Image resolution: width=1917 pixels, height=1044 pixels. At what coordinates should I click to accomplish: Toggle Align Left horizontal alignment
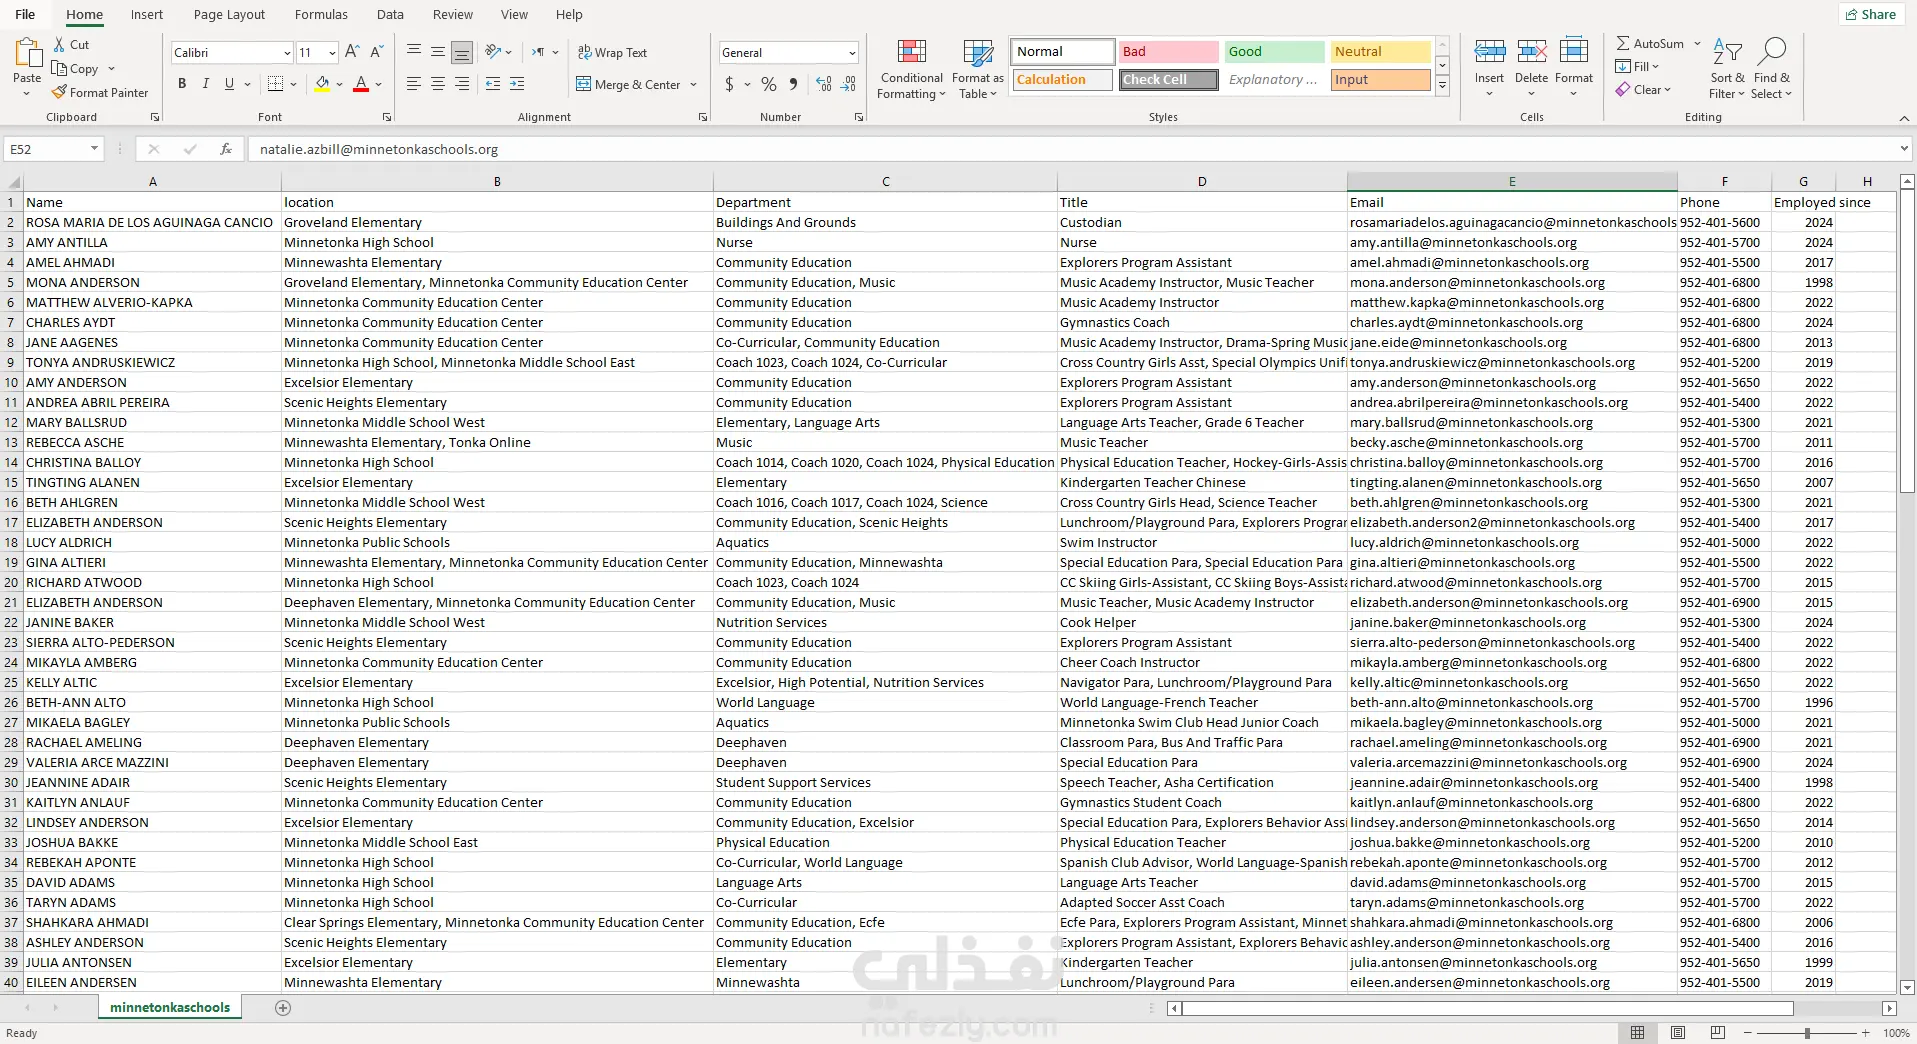coord(413,84)
